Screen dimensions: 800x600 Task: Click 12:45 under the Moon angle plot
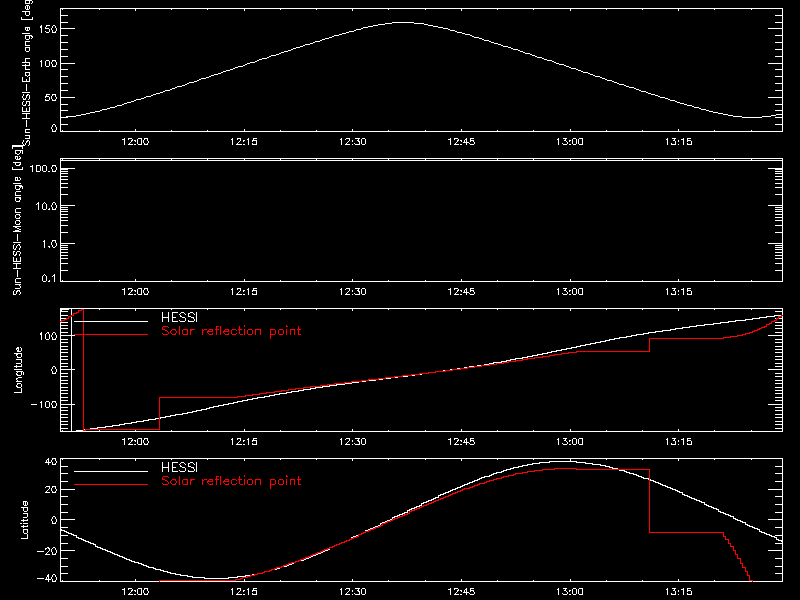click(x=461, y=291)
